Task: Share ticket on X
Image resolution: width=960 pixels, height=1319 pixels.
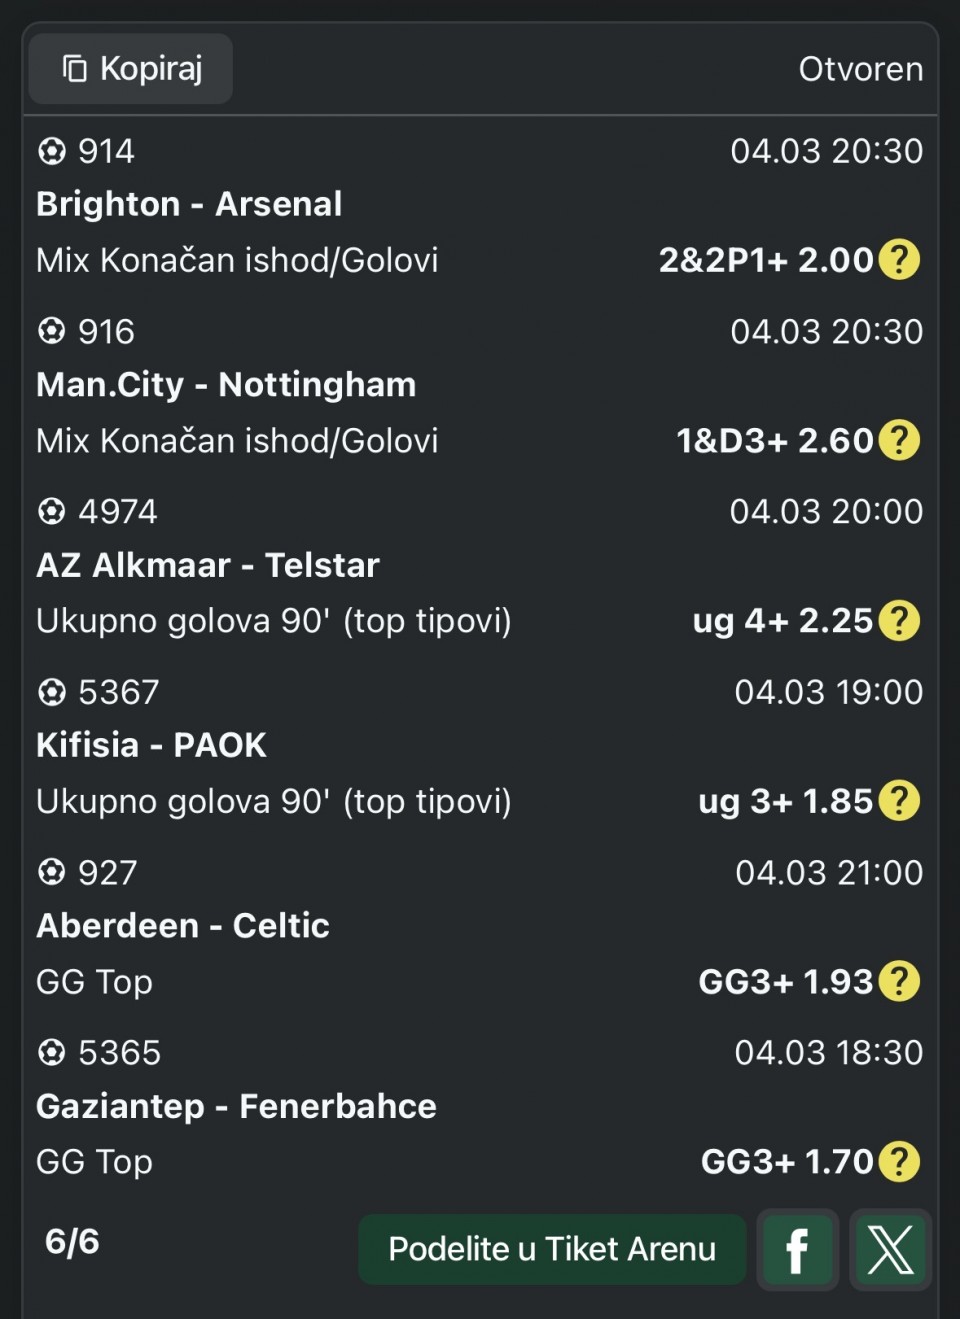Action: point(890,1249)
